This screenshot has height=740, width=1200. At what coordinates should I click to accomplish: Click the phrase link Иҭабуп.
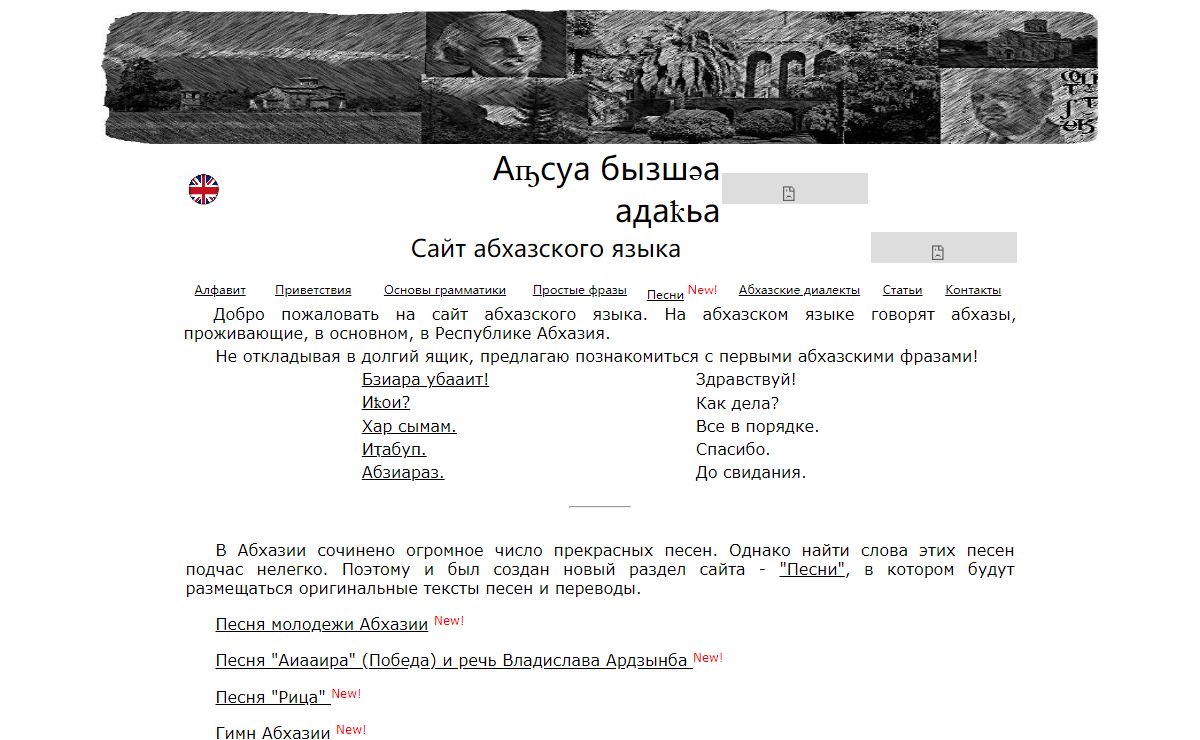pos(394,449)
